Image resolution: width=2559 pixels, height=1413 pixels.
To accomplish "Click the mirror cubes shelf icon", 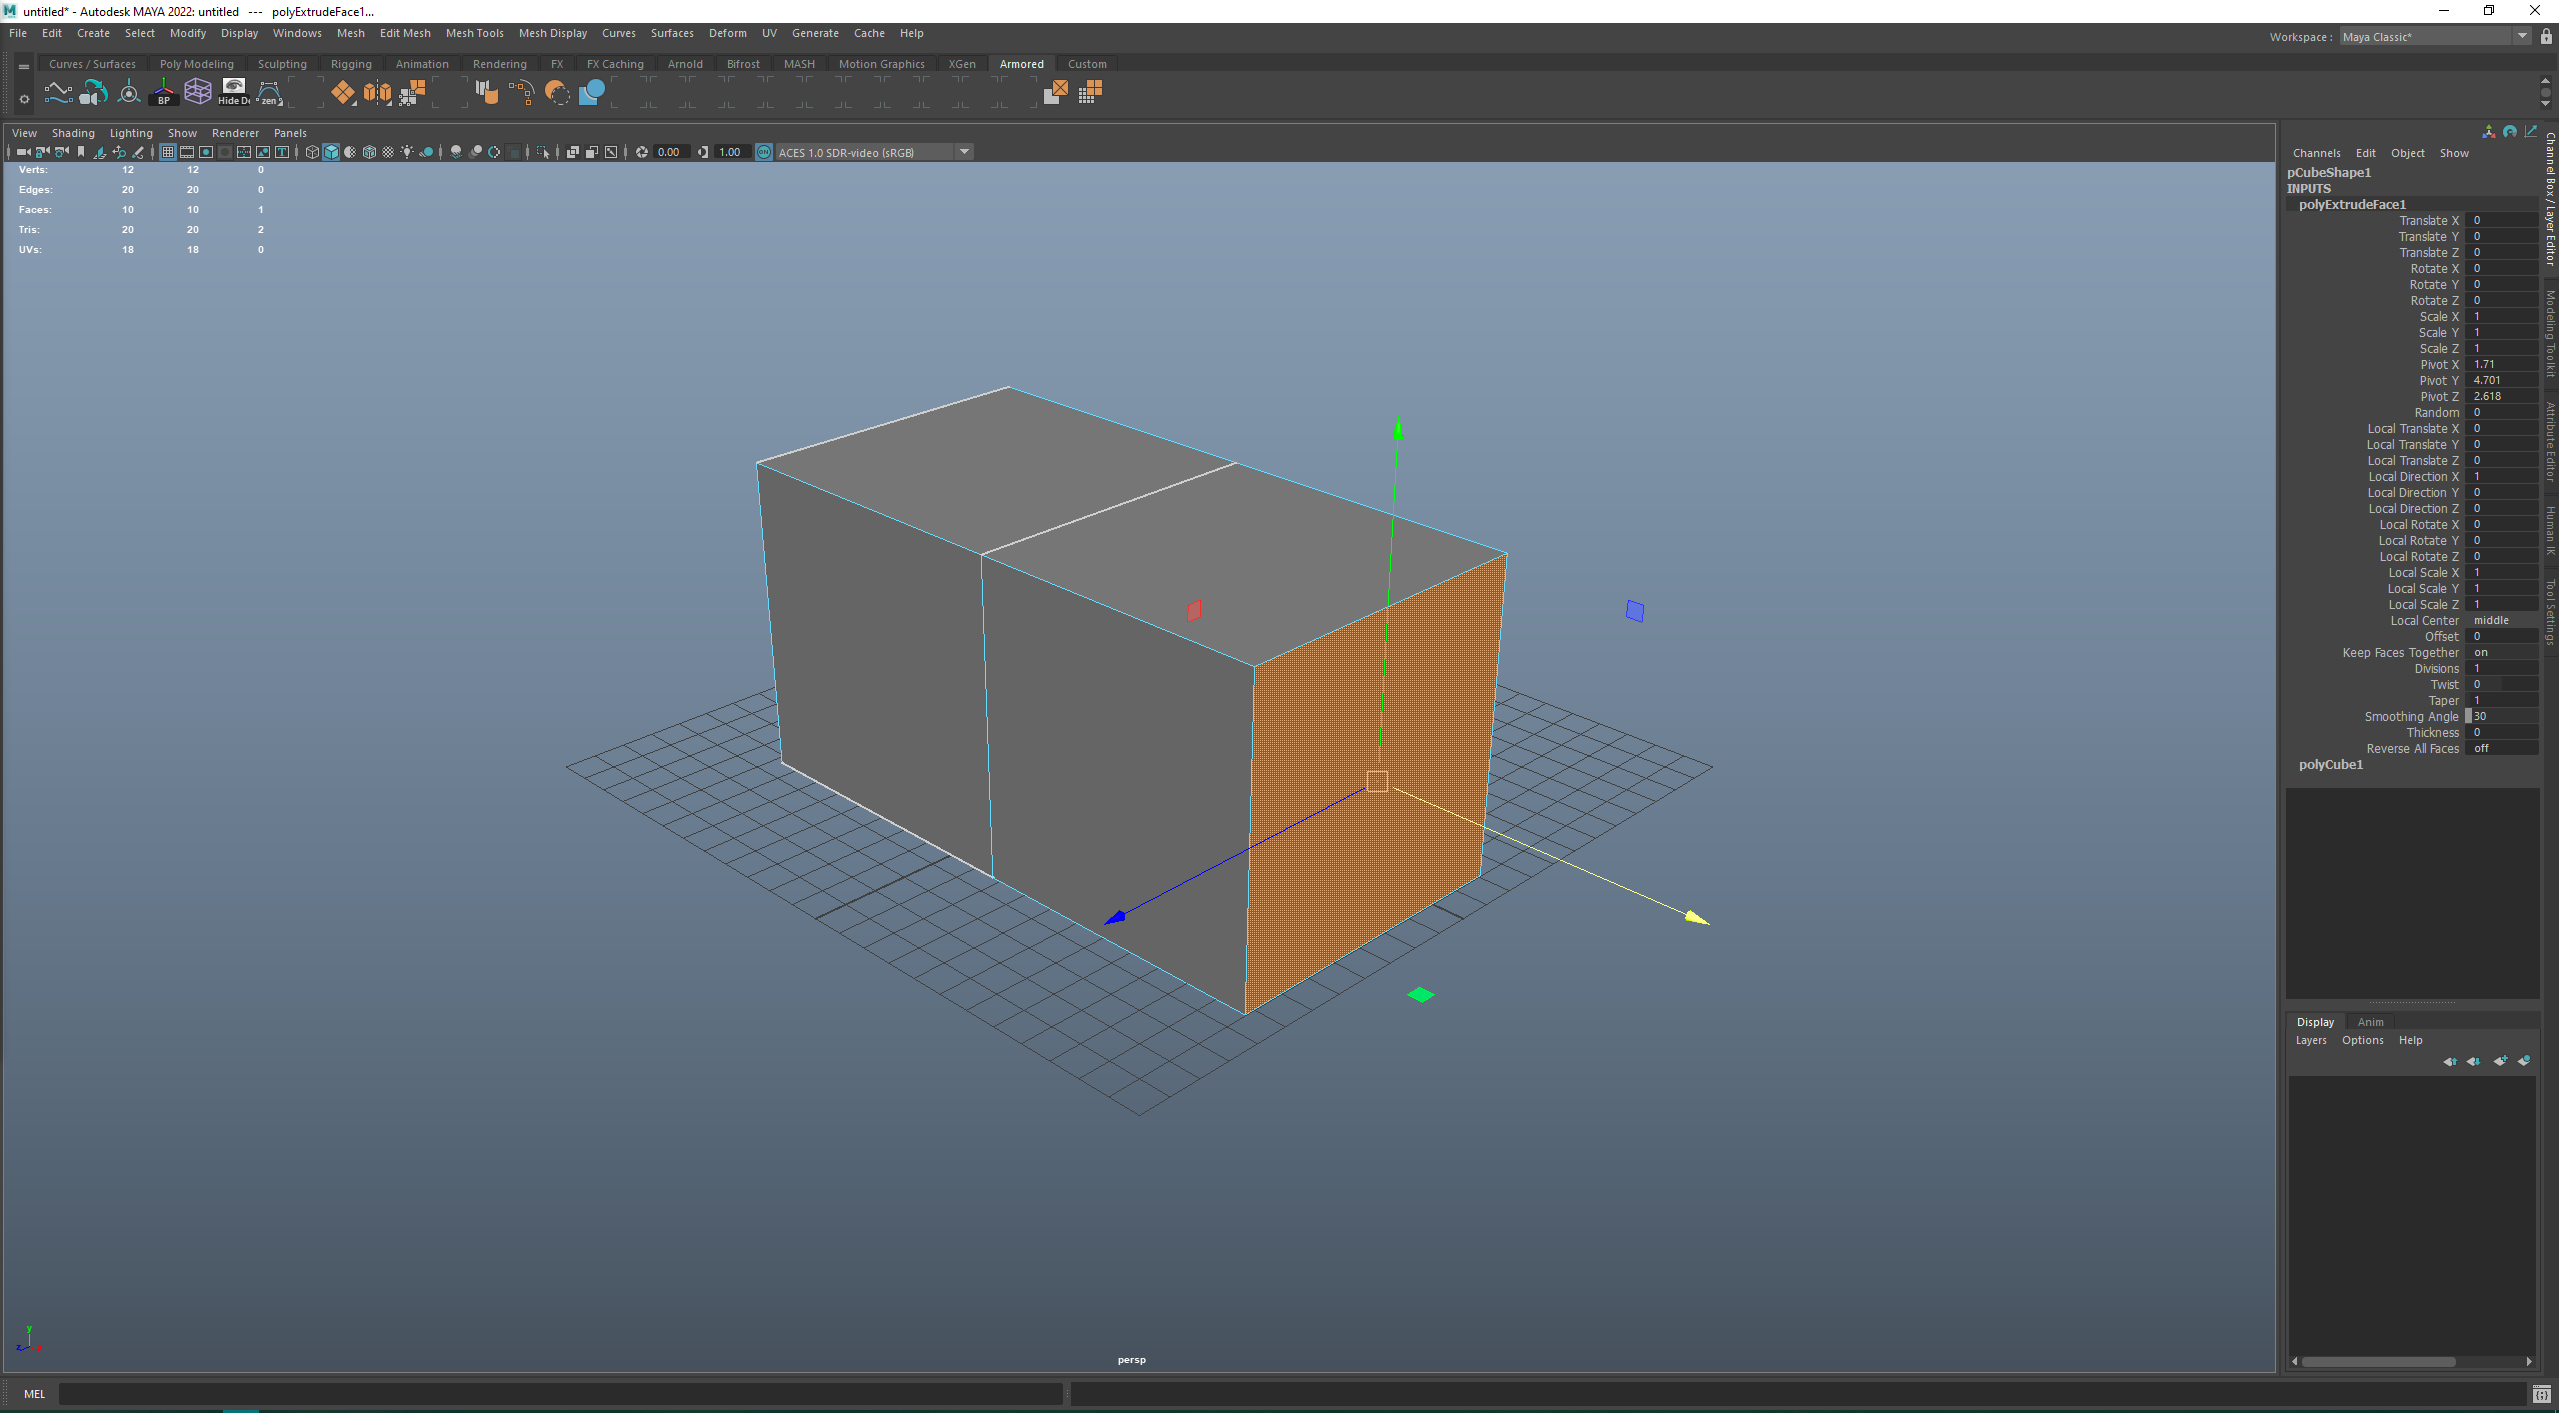I will [x=377, y=92].
